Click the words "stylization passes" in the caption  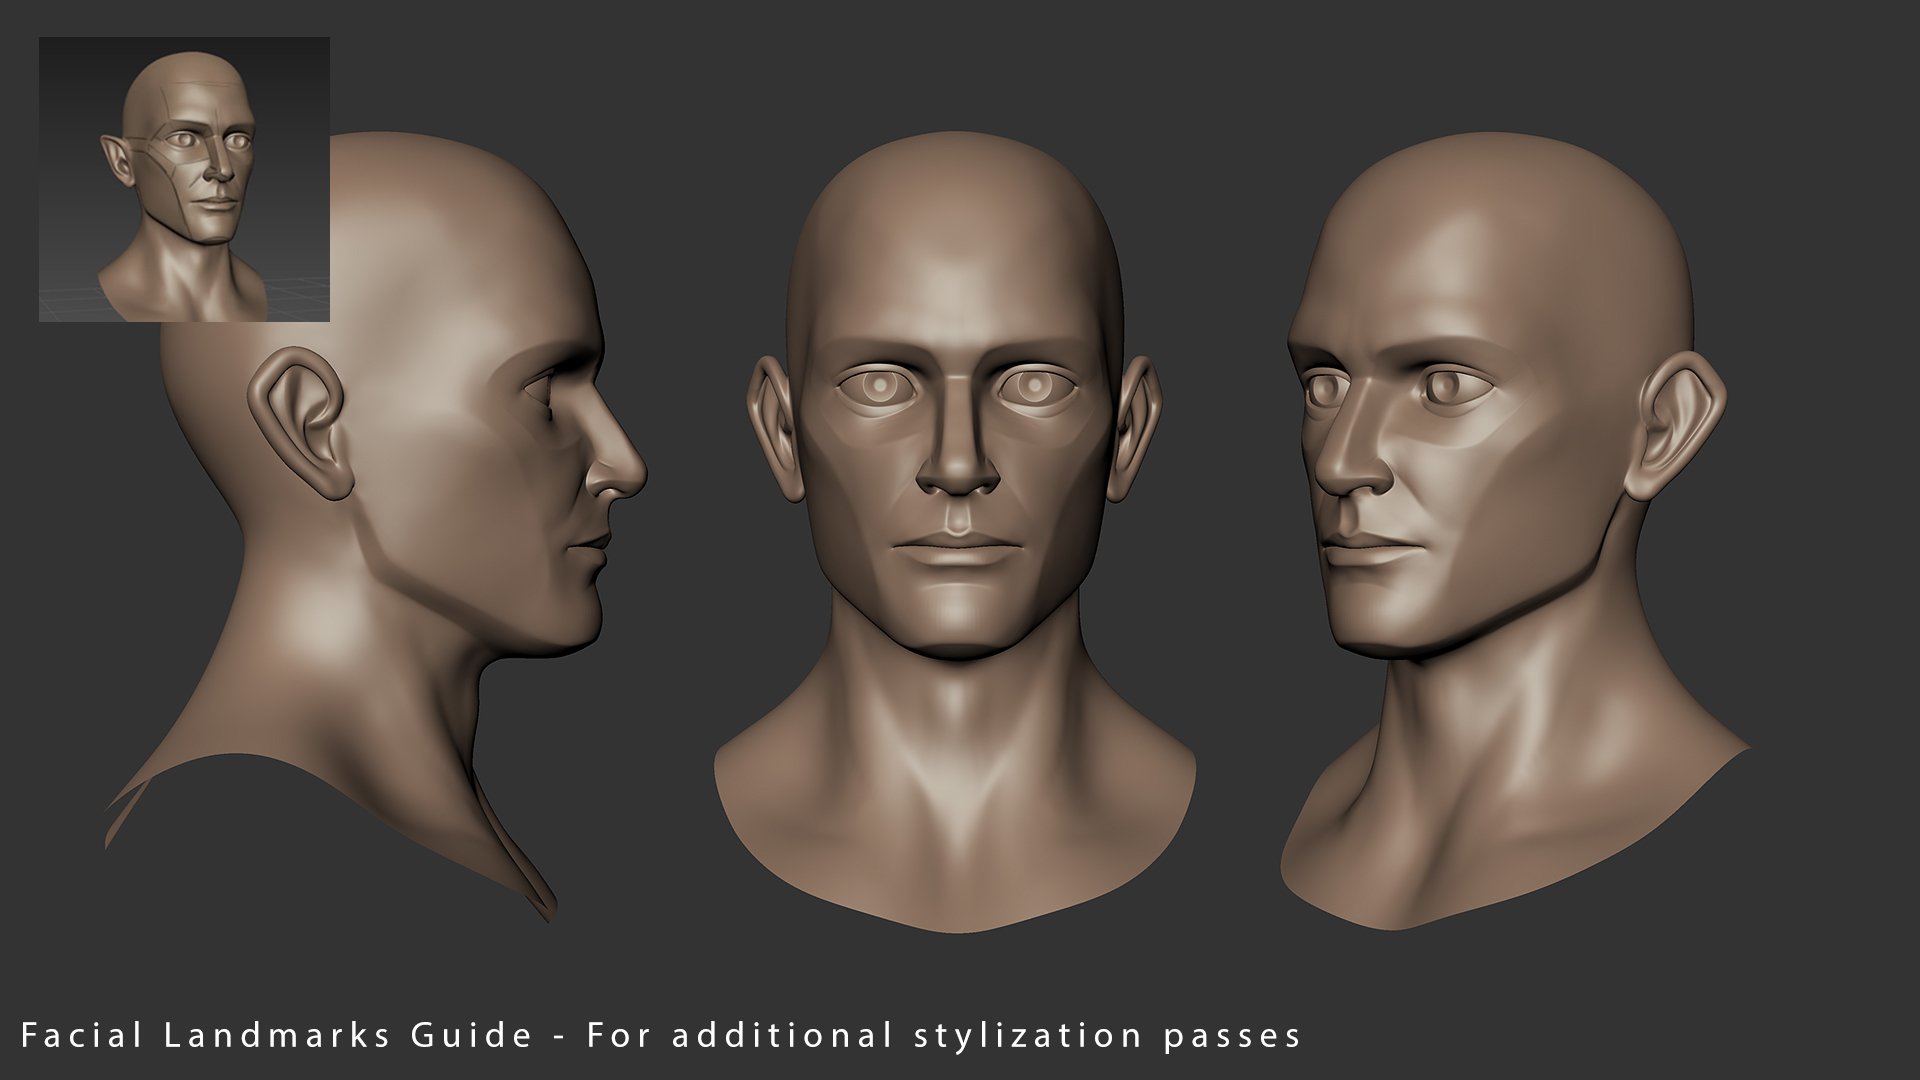[x=1107, y=1035]
